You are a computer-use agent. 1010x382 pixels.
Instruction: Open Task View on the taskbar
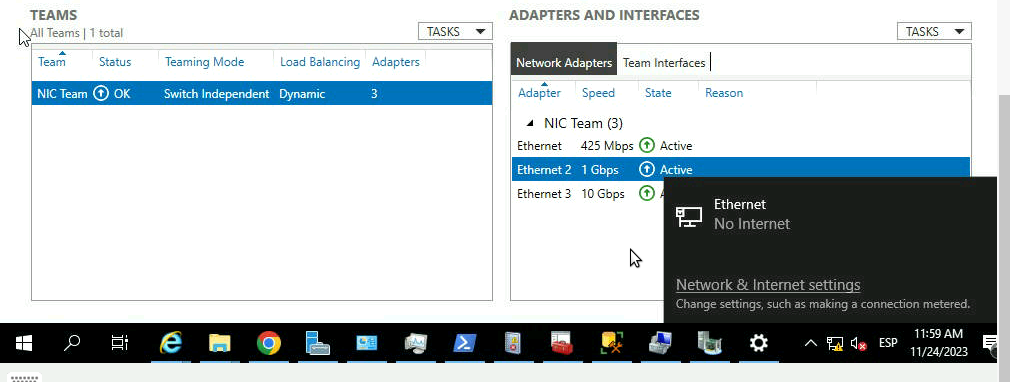click(119, 343)
